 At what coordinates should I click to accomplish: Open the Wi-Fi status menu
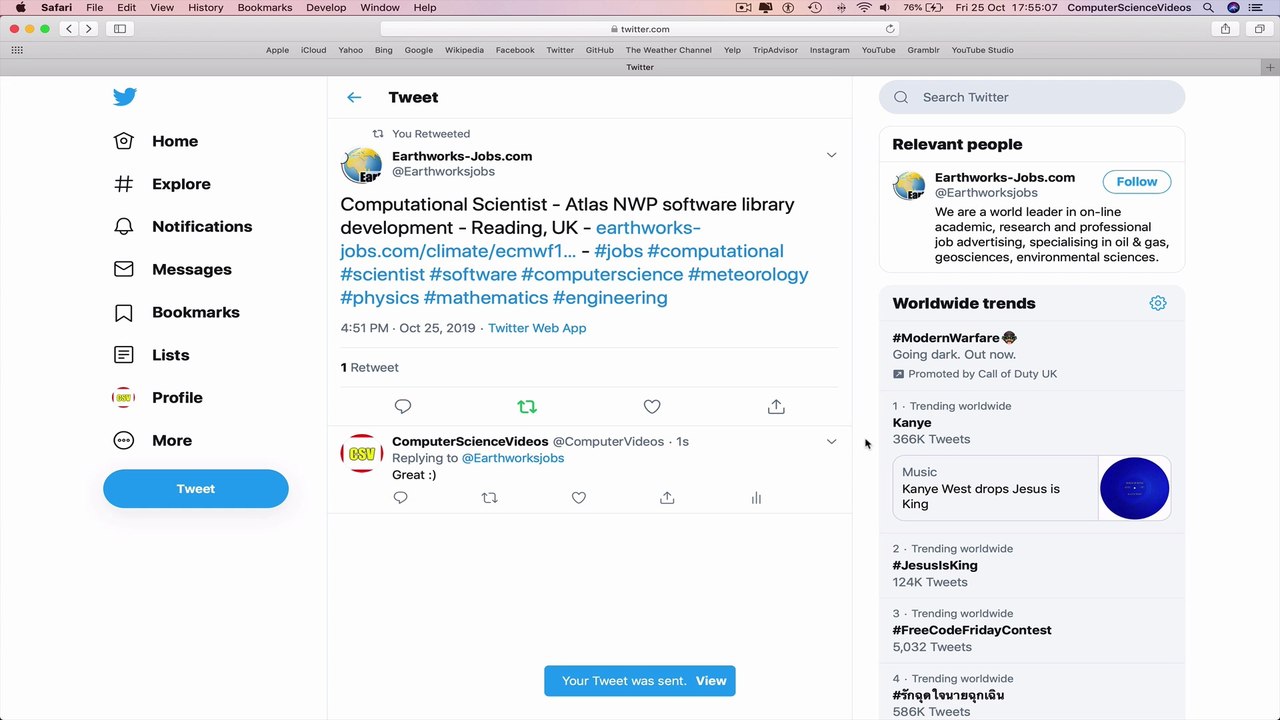pos(864,7)
